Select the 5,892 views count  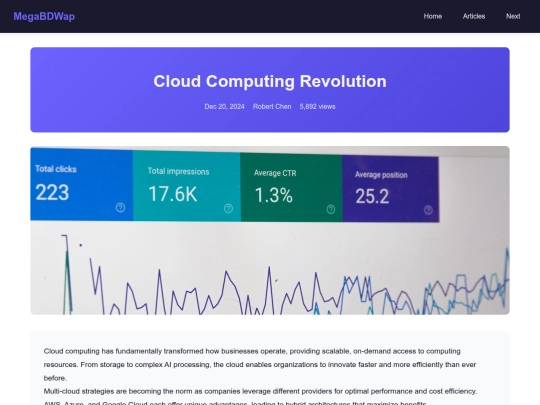(318, 106)
